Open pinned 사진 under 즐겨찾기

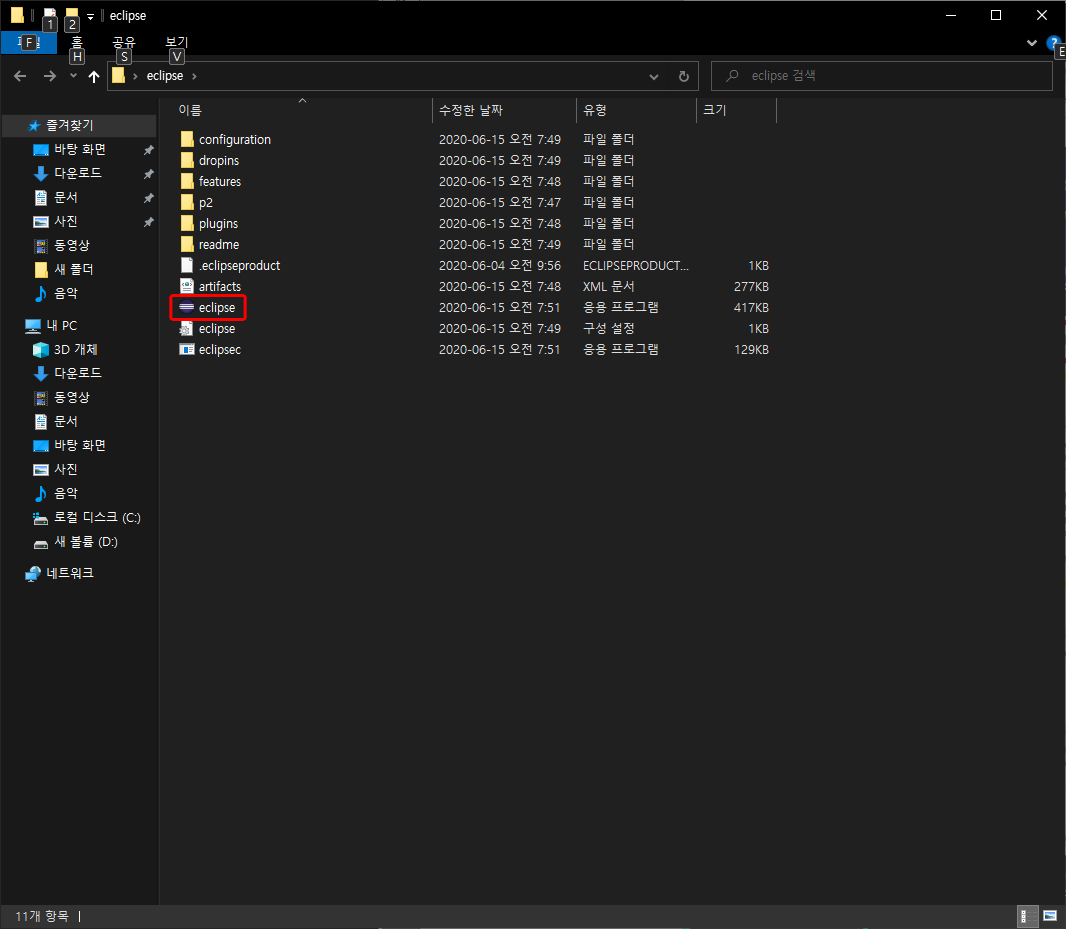tap(55, 222)
